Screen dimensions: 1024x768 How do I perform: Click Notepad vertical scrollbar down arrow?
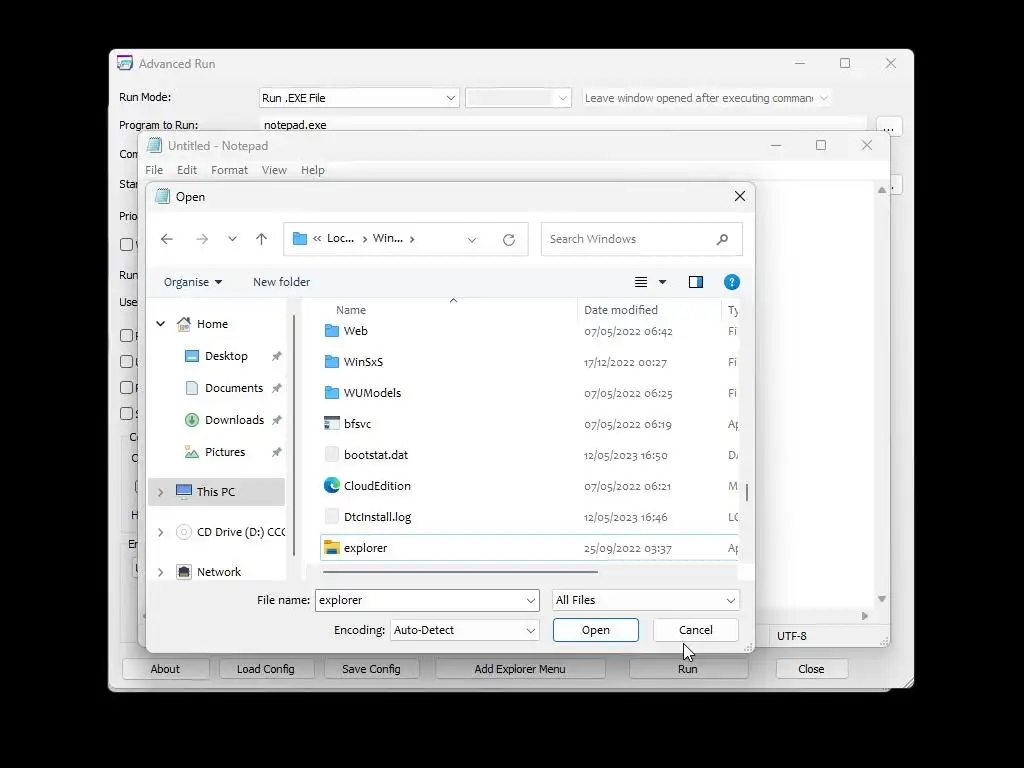[882, 599]
